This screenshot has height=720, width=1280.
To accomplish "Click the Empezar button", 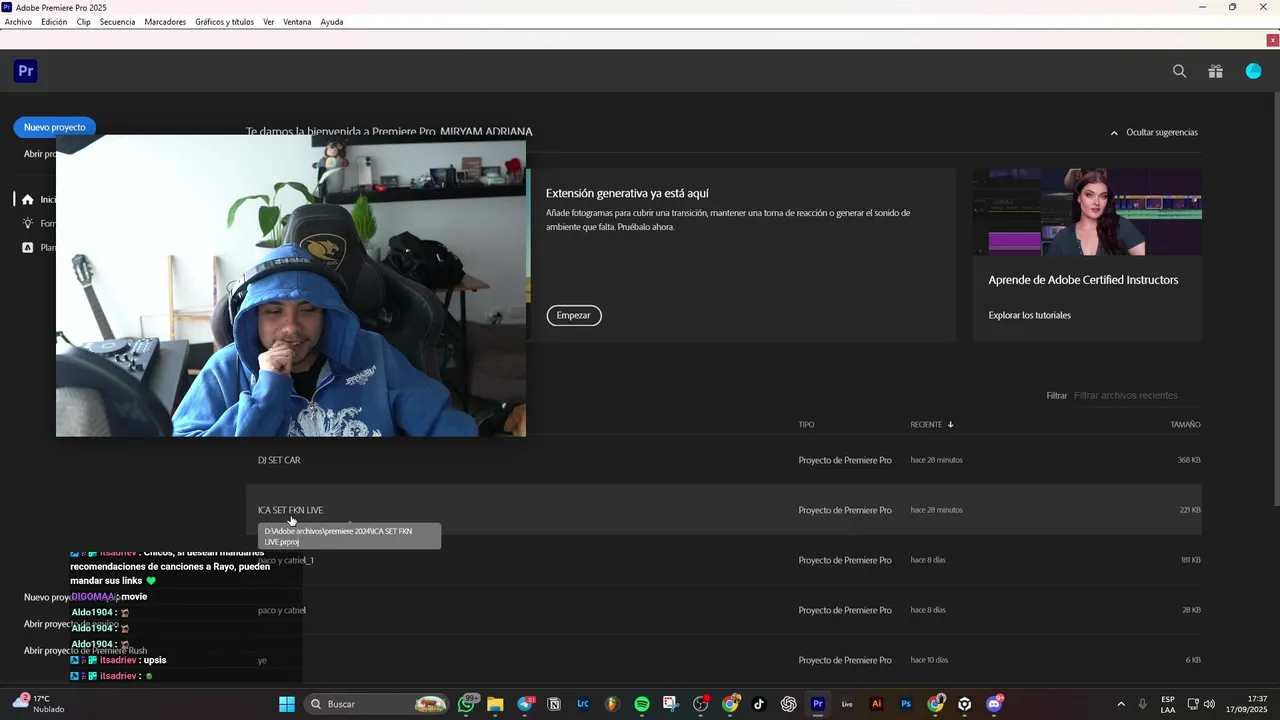I will 574,315.
